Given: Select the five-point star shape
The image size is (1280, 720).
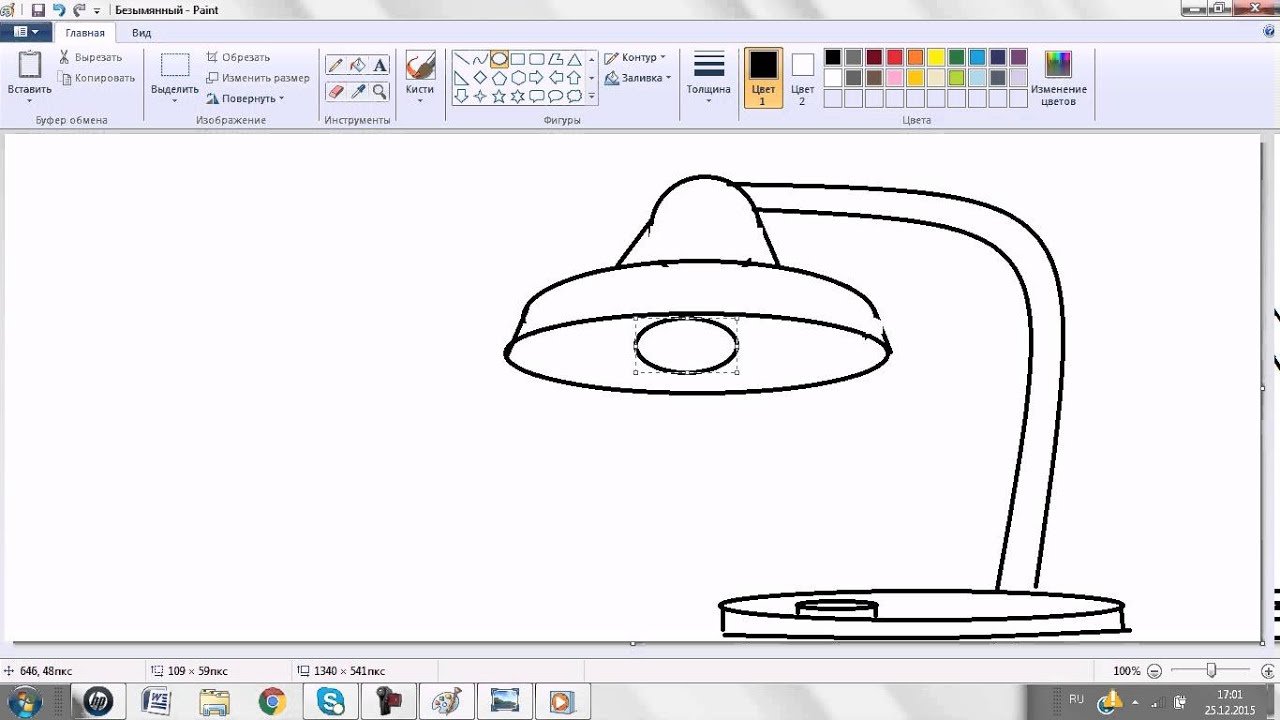Looking at the screenshot, I should [499, 96].
